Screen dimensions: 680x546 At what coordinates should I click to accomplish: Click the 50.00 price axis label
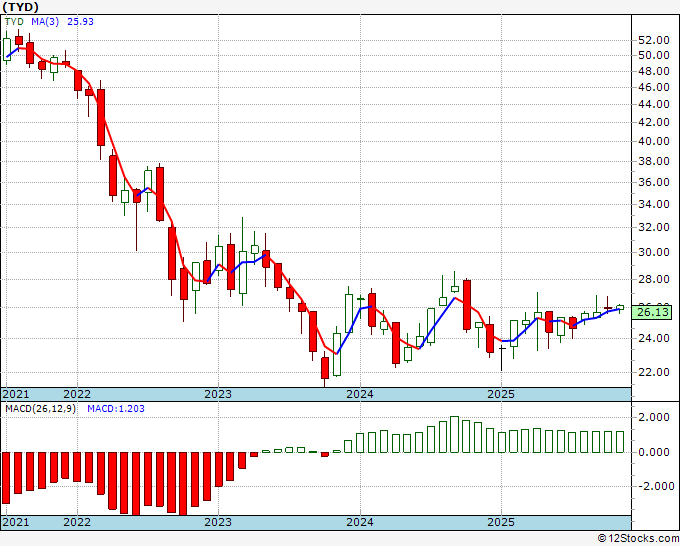pos(654,56)
